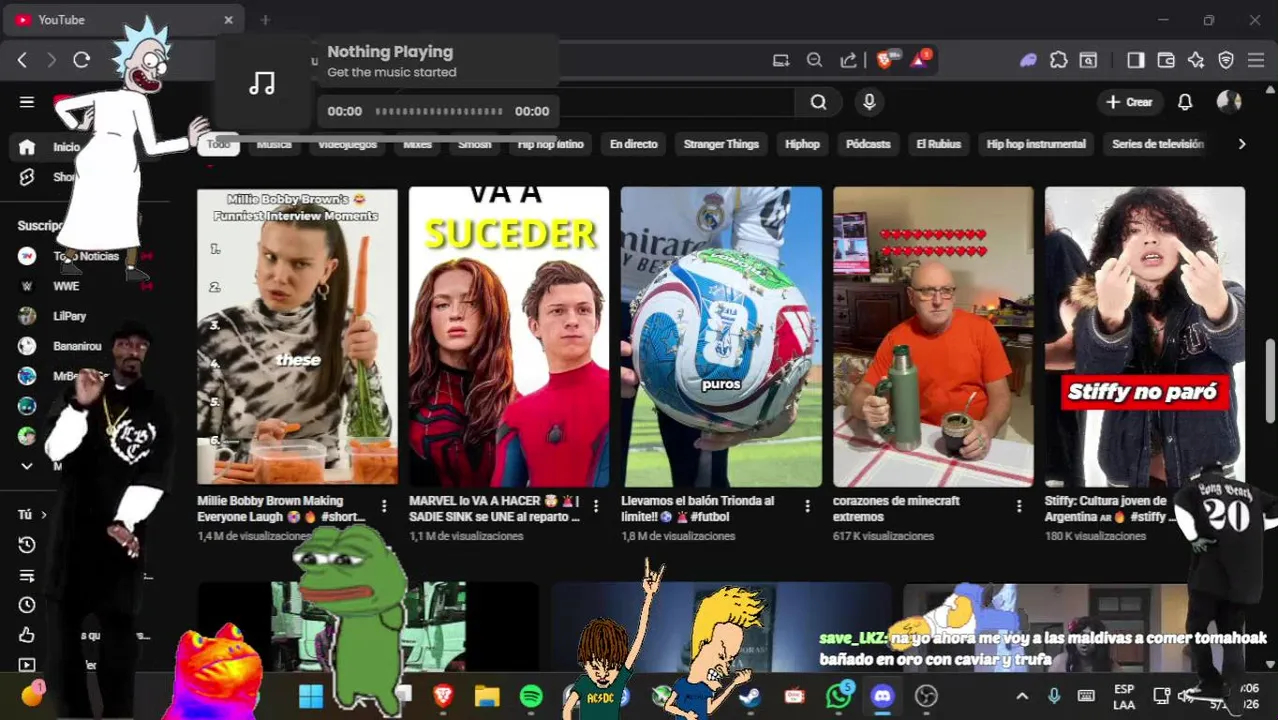Open the soccer ball Trionda thumbnail
This screenshot has height=720, width=1278.
(x=721, y=336)
